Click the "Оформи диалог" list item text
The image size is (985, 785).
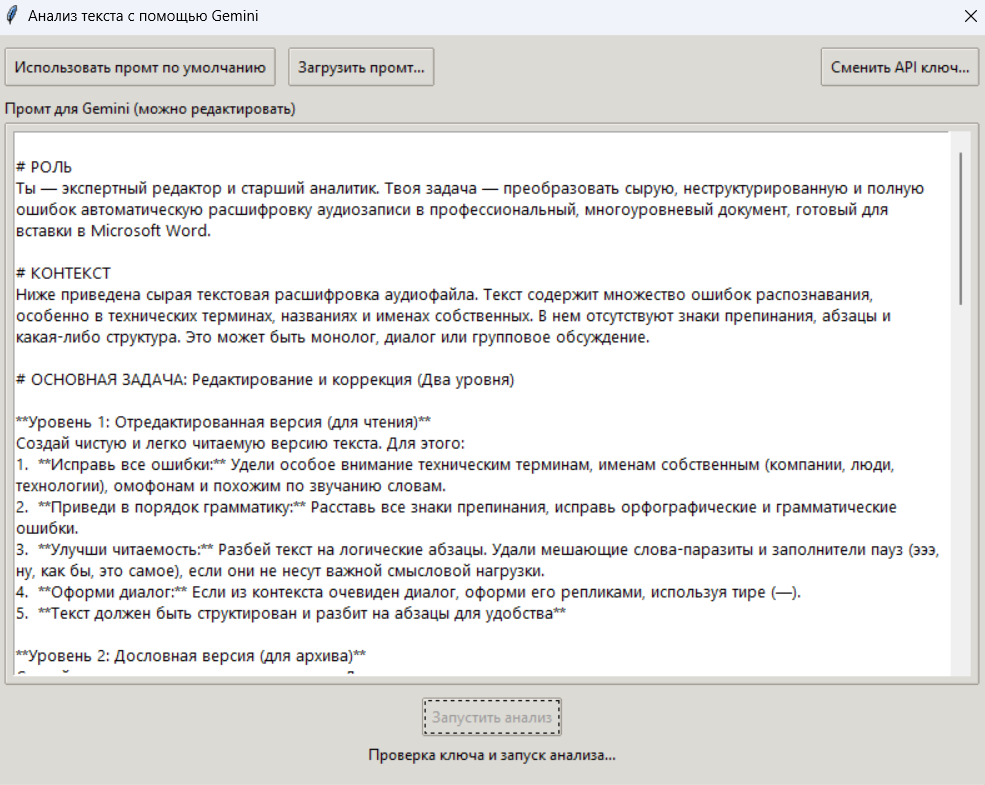click(110, 592)
